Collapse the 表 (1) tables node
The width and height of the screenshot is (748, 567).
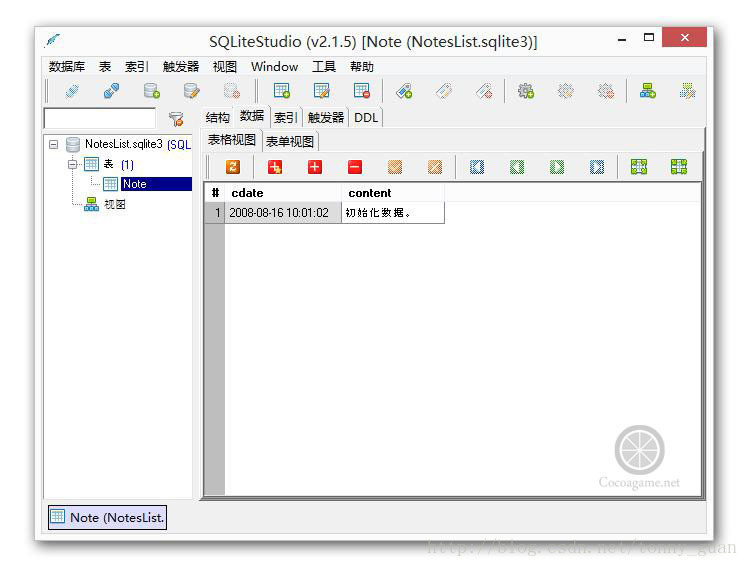click(x=73, y=165)
